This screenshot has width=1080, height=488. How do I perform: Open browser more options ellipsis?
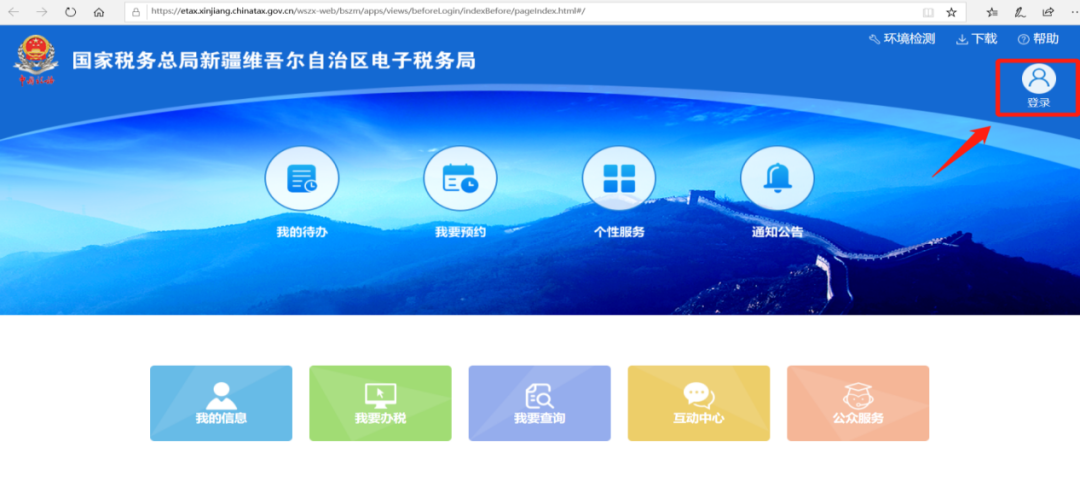coord(1074,12)
